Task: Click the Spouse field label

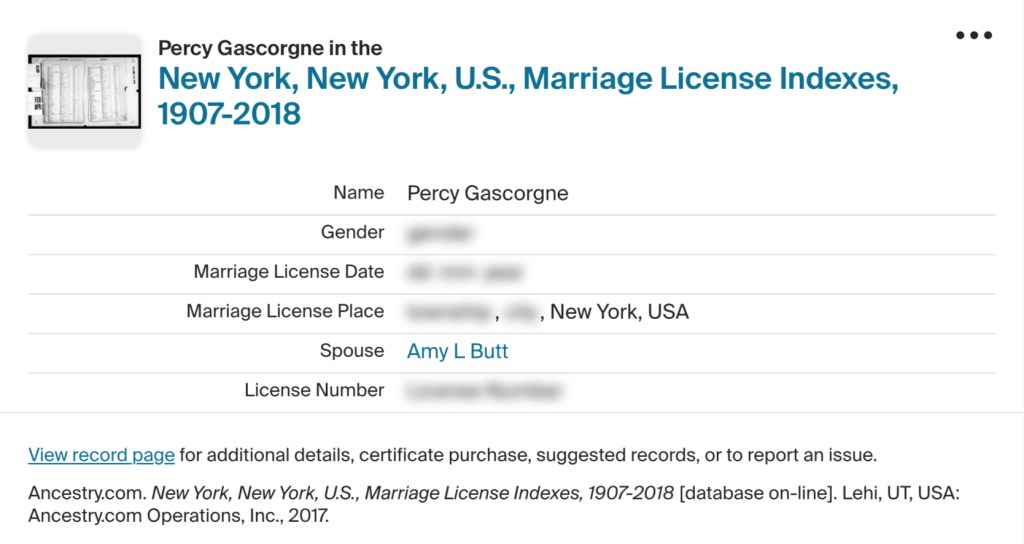Action: click(x=352, y=351)
